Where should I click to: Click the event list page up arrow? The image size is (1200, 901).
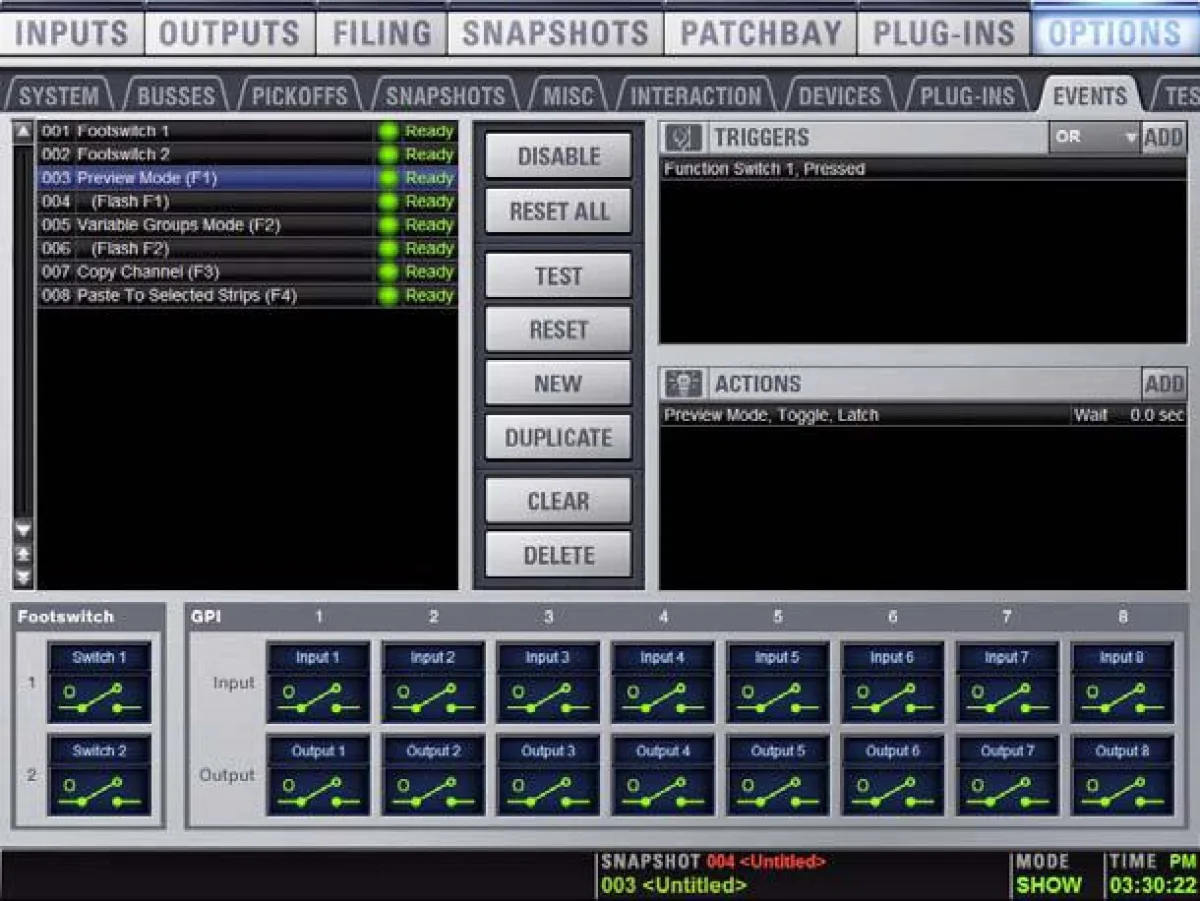(x=23, y=553)
